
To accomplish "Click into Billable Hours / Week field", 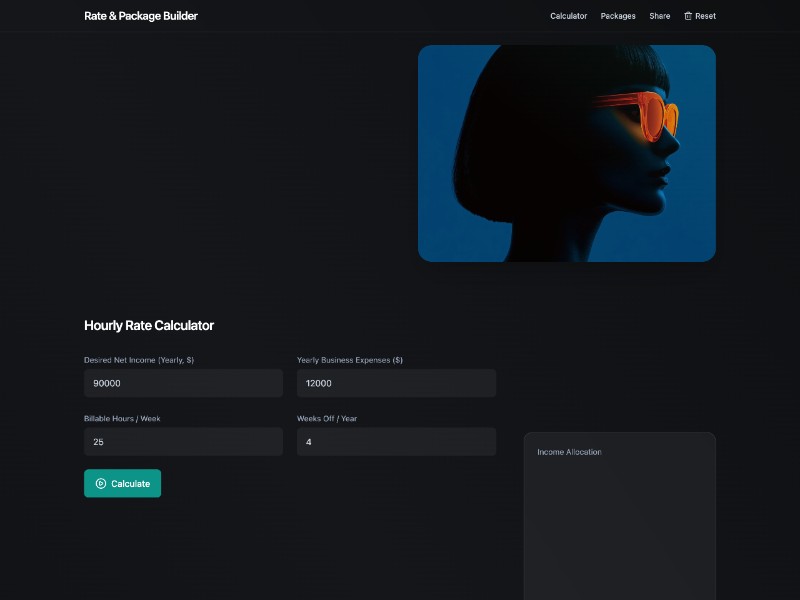I will click(183, 442).
